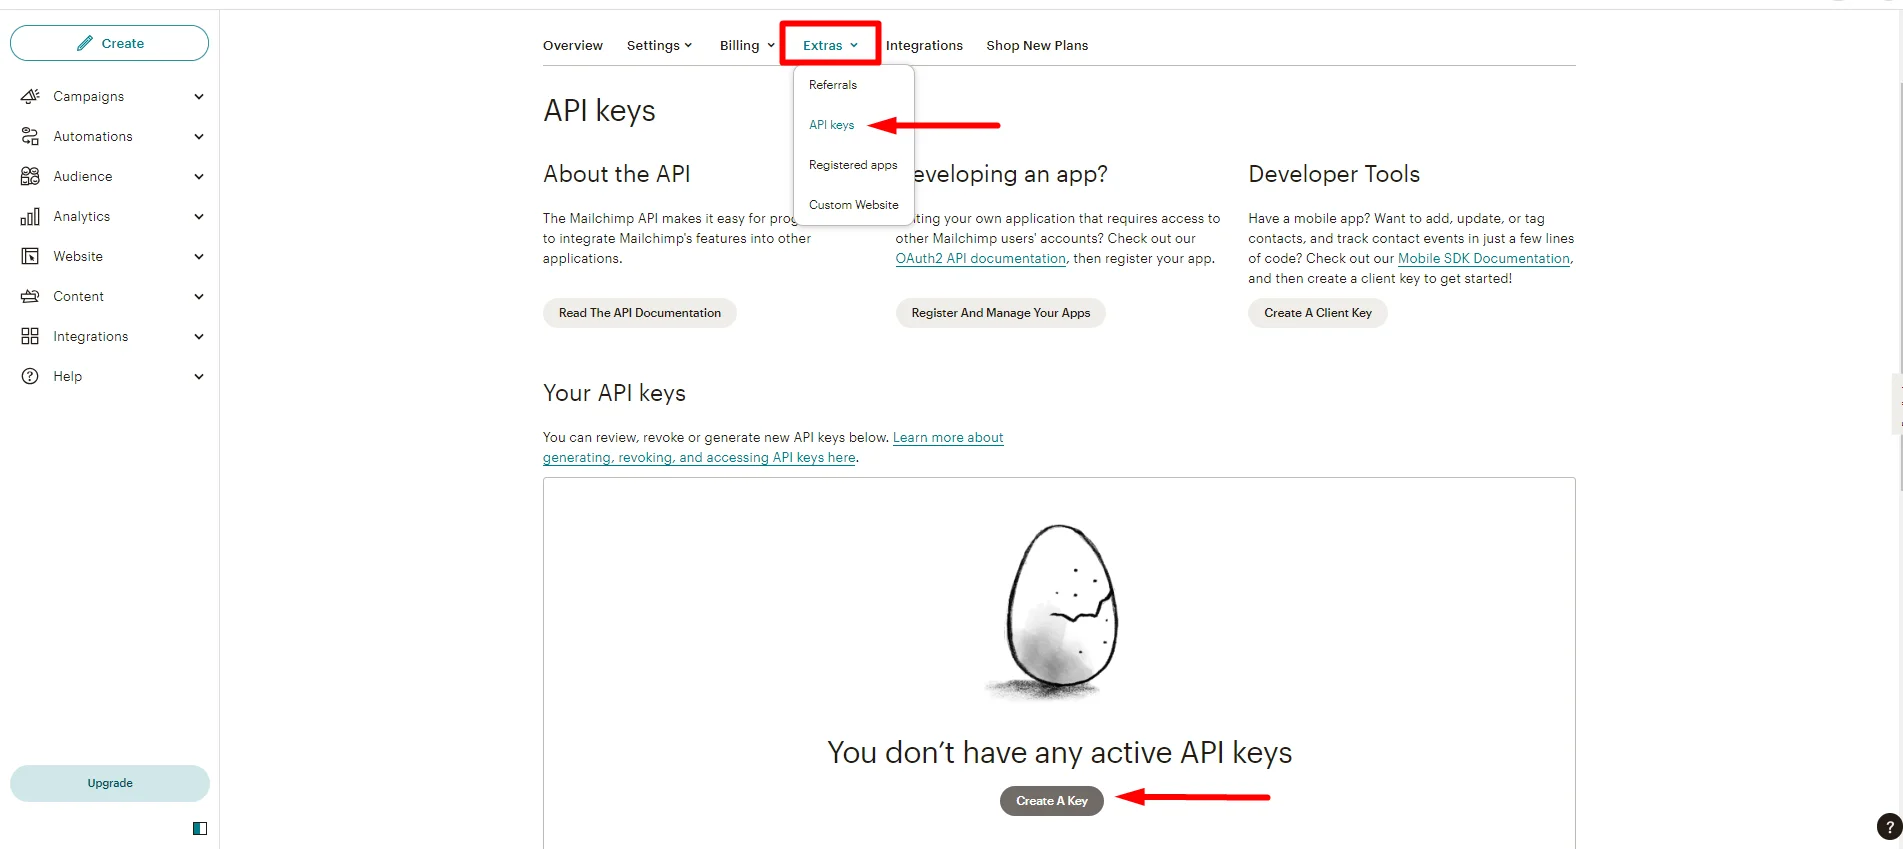The image size is (1903, 849).
Task: Expand the Website chevron
Action: point(199,256)
